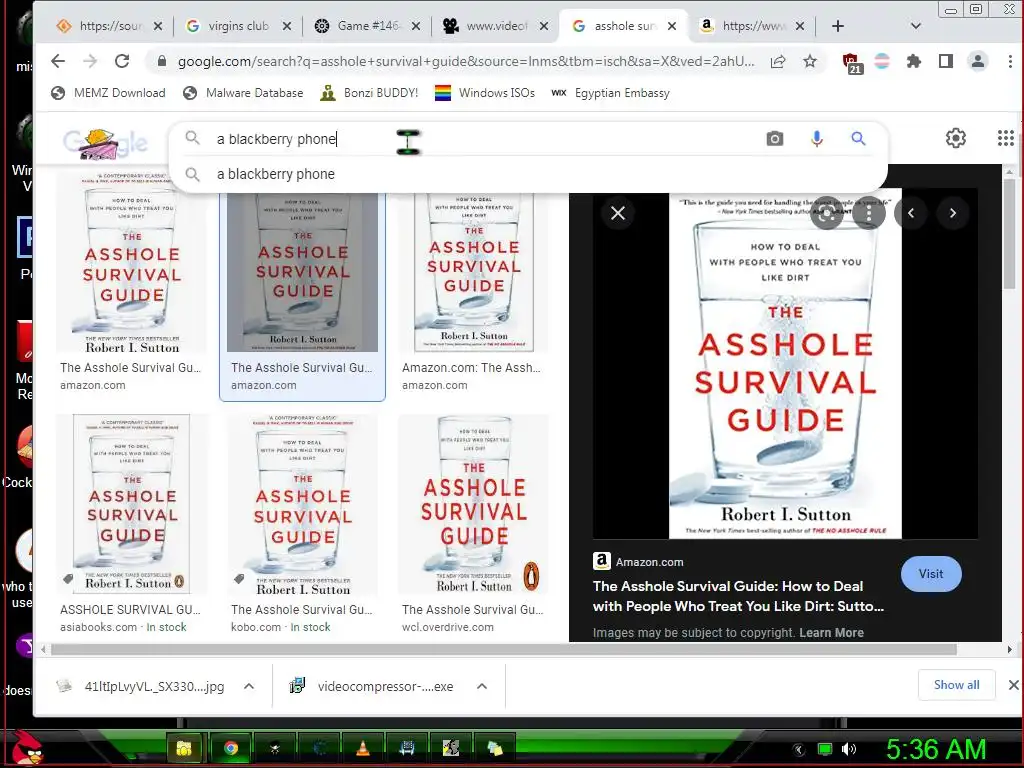Reload the page with the refresh icon
This screenshot has width=1024, height=768.
(122, 61)
